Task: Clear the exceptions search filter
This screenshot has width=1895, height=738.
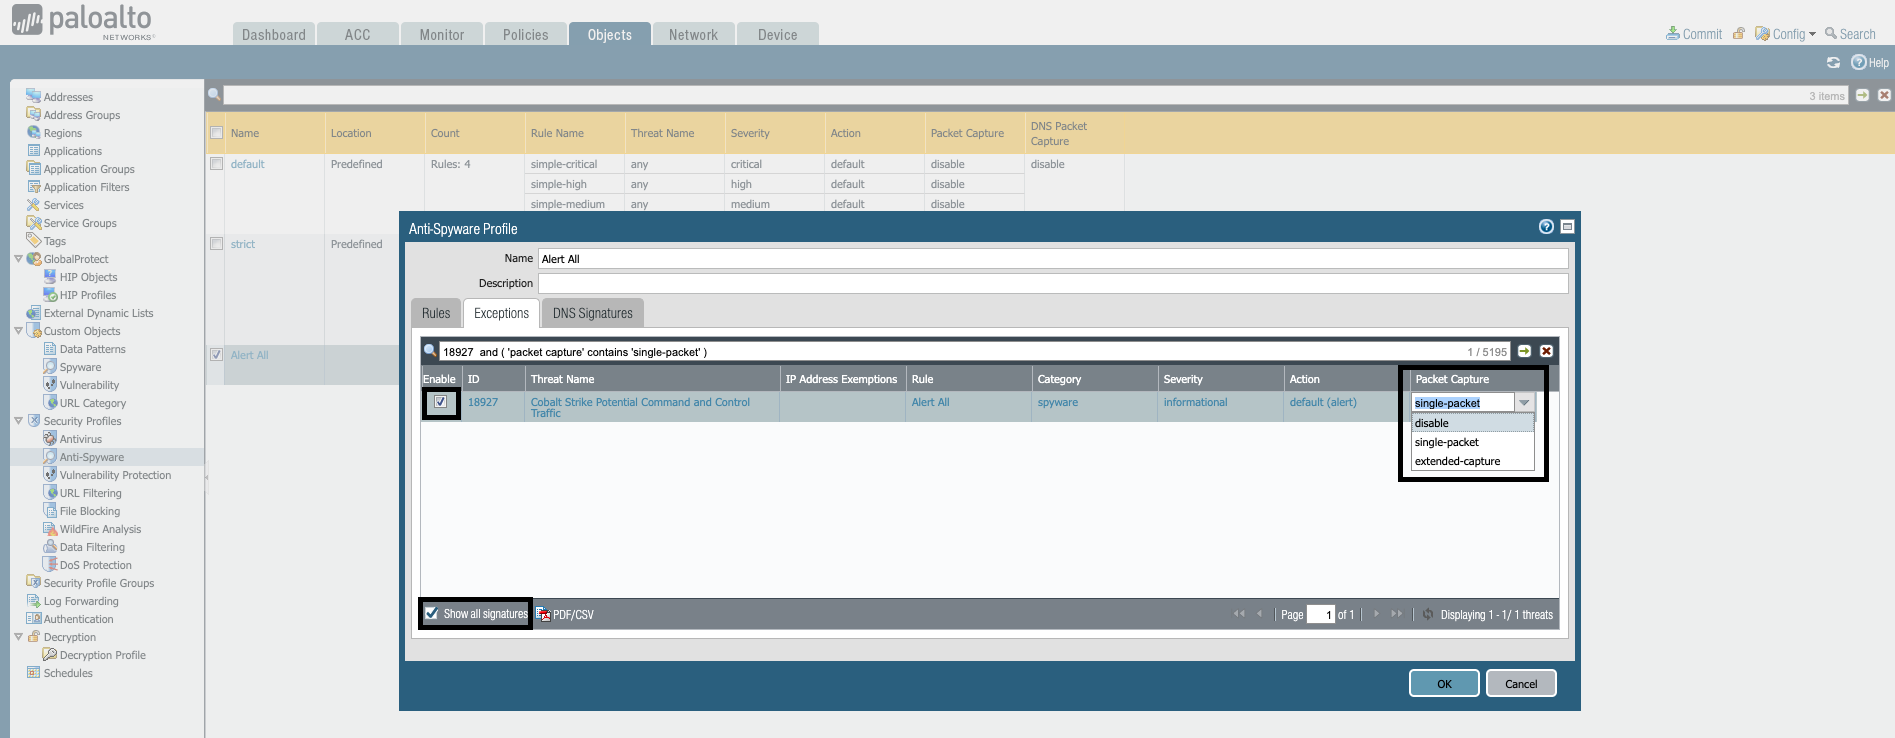Action: click(x=1546, y=351)
